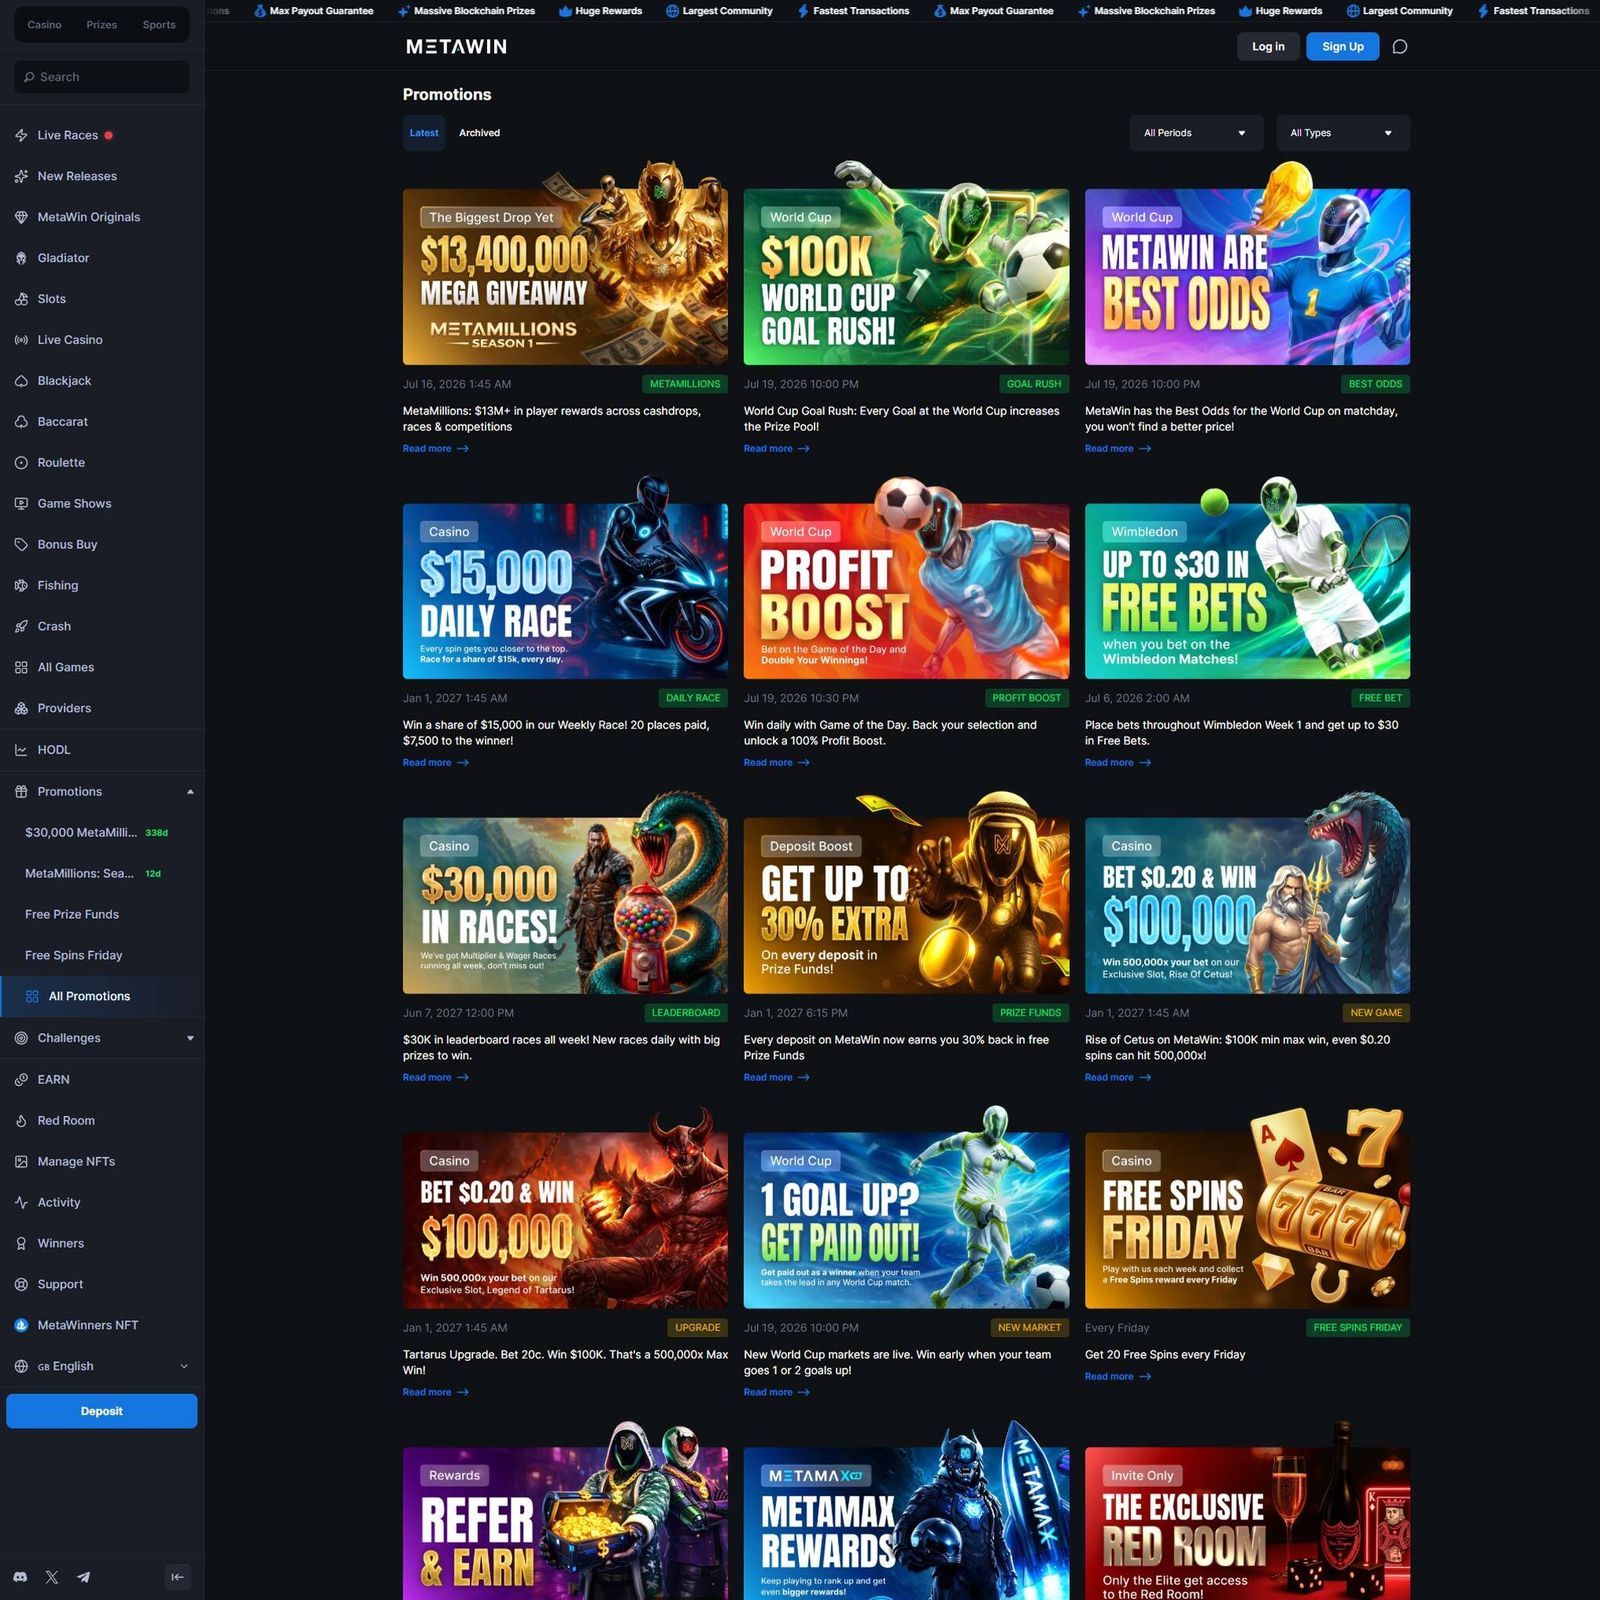Read more about World Cup Goal Rush

[x=777, y=449]
